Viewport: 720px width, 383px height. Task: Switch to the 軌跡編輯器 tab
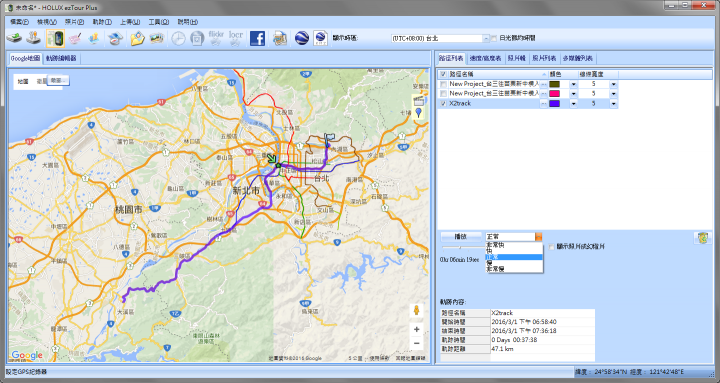61,58
